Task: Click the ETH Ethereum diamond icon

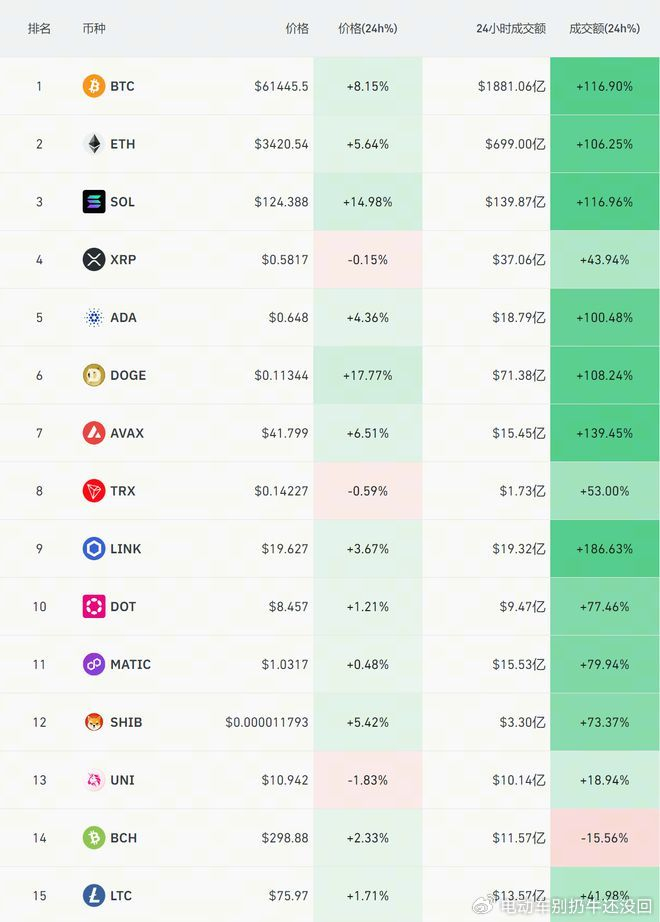Action: point(94,143)
